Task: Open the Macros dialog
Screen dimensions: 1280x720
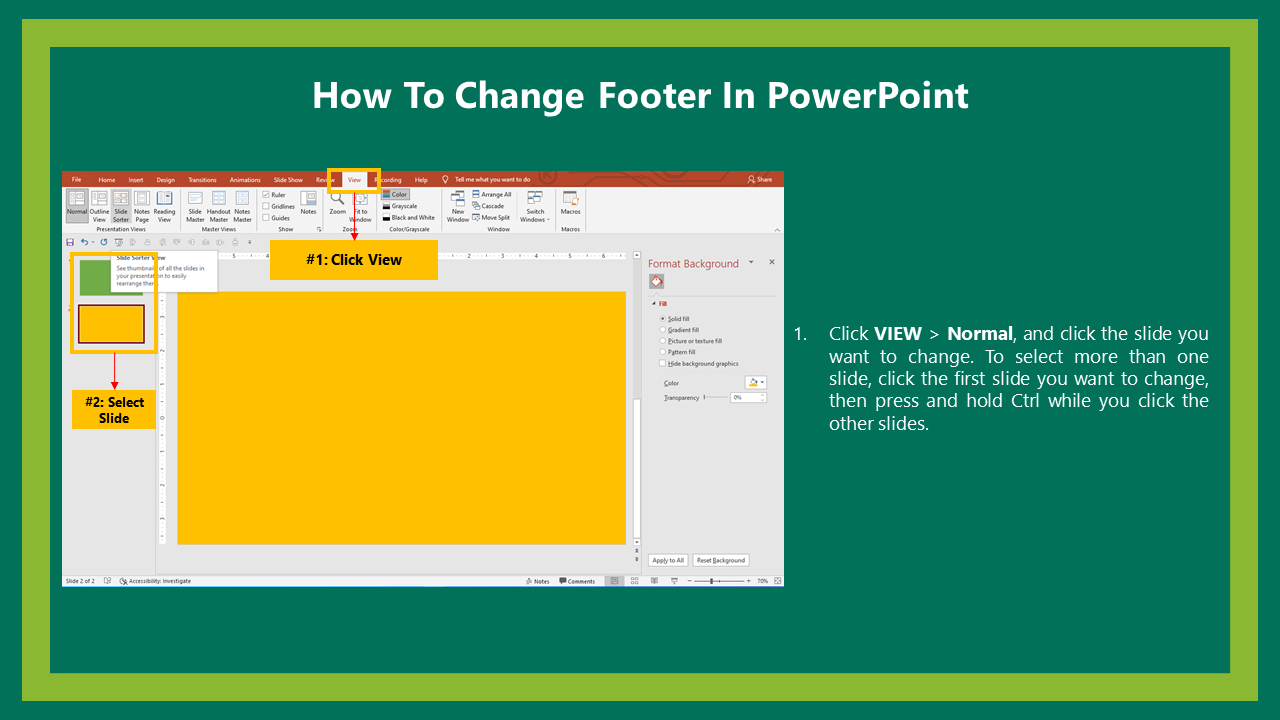Action: [x=570, y=203]
